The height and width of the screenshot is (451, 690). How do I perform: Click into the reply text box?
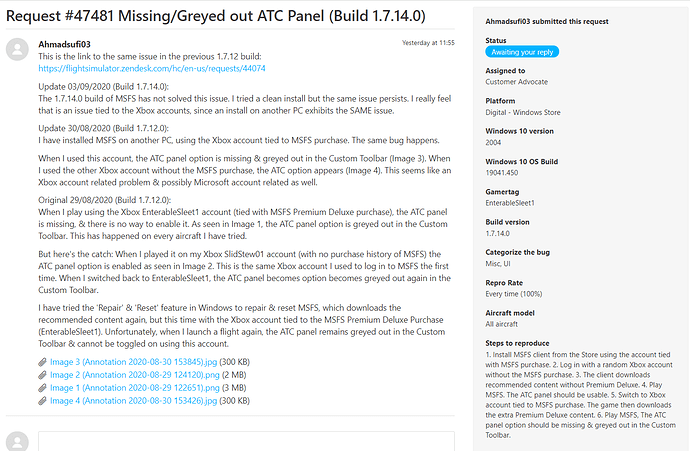pyautogui.click(x=246, y=441)
